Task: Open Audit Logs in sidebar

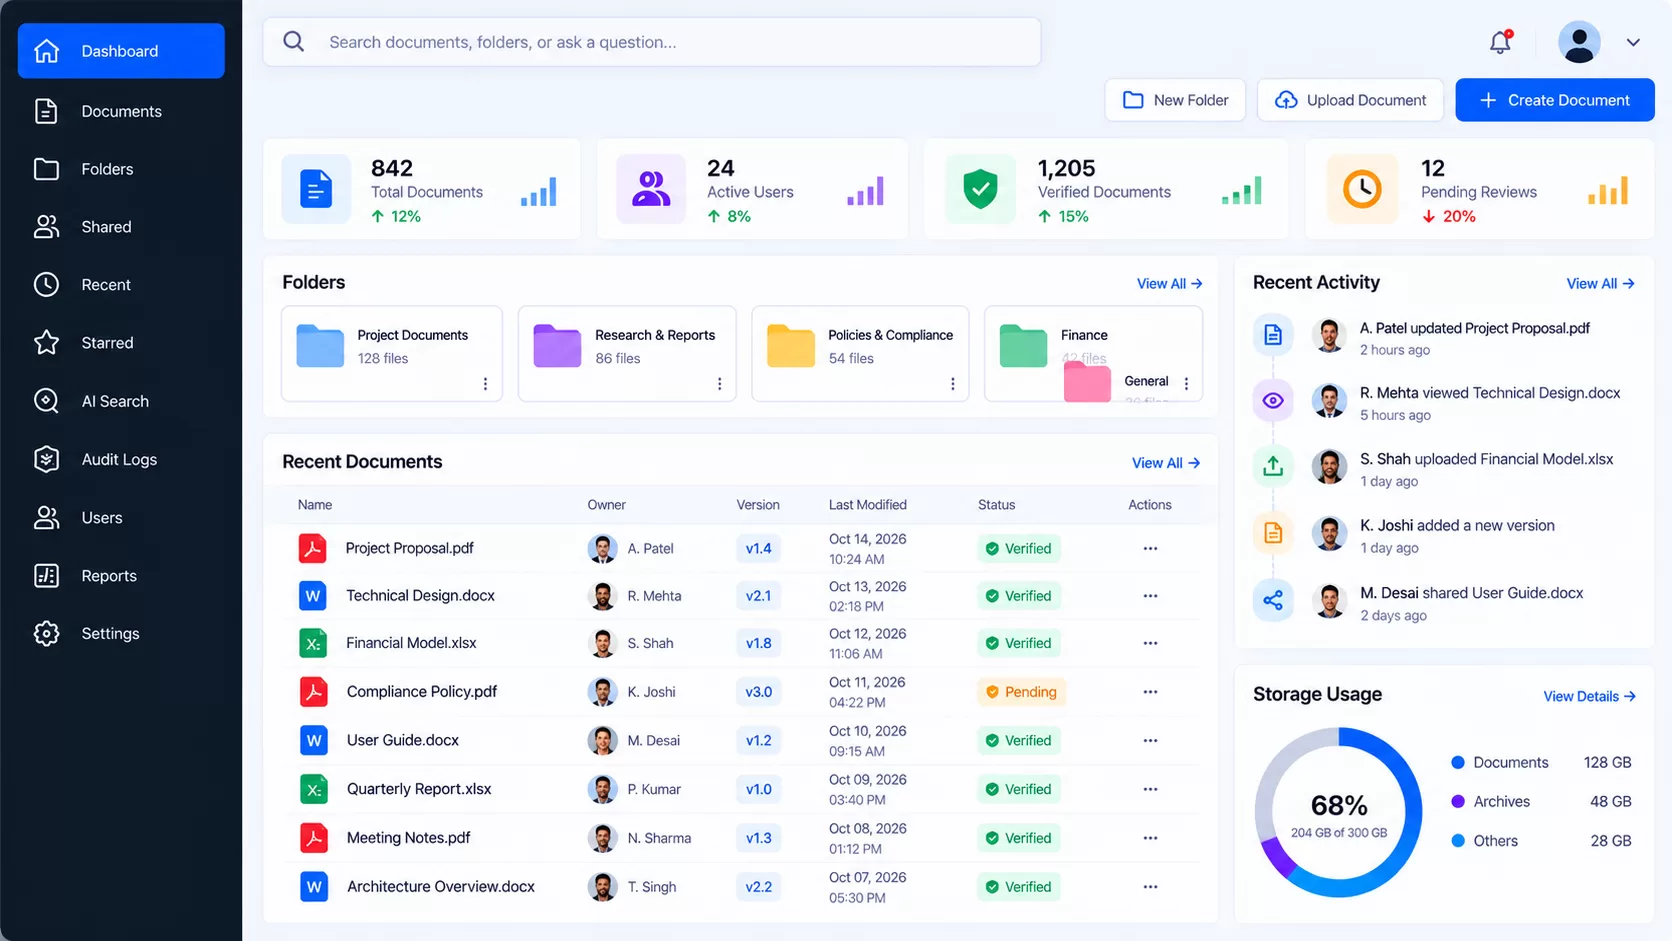Action: click(x=121, y=459)
